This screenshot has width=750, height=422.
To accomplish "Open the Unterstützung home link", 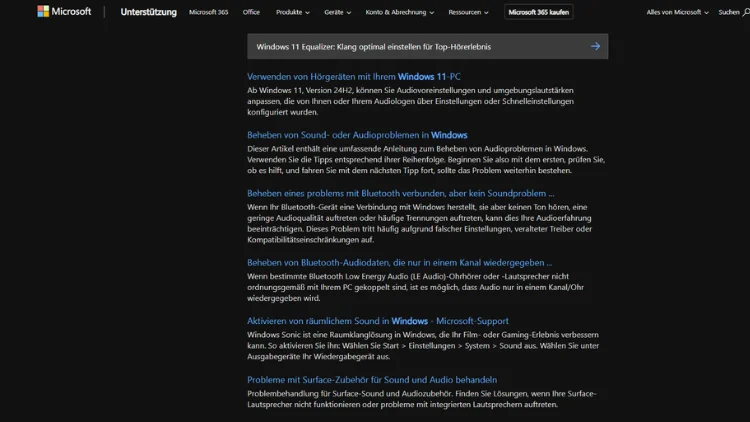I will [x=148, y=12].
